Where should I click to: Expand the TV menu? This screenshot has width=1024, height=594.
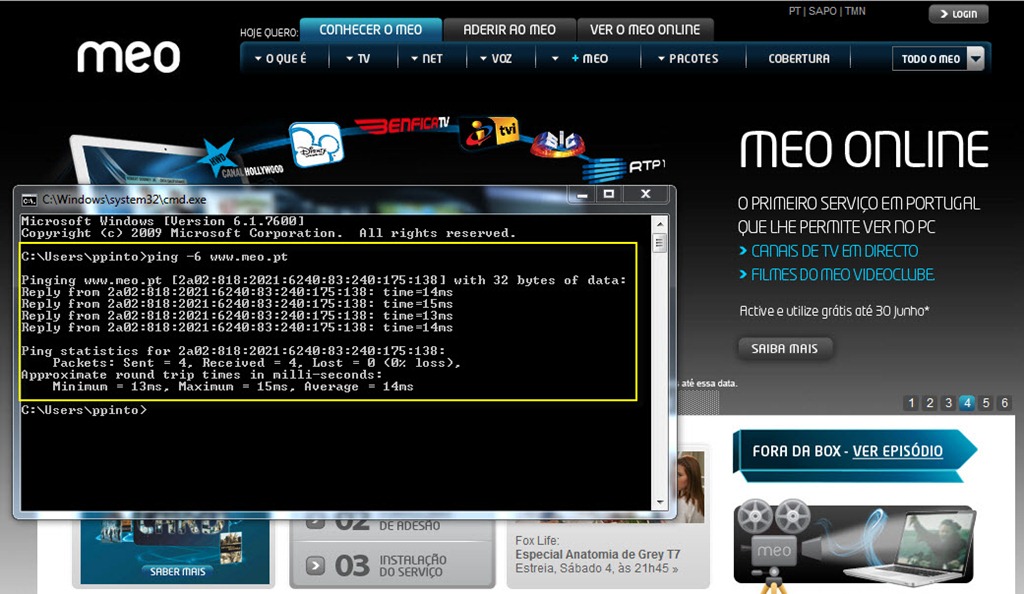[358, 58]
